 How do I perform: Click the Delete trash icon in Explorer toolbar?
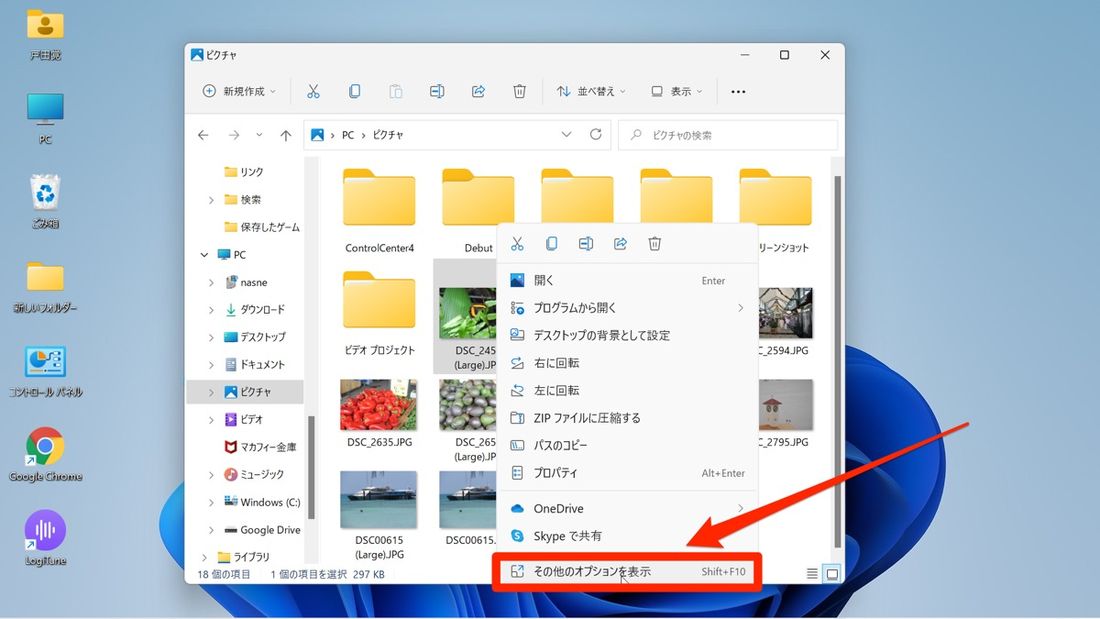click(x=519, y=91)
